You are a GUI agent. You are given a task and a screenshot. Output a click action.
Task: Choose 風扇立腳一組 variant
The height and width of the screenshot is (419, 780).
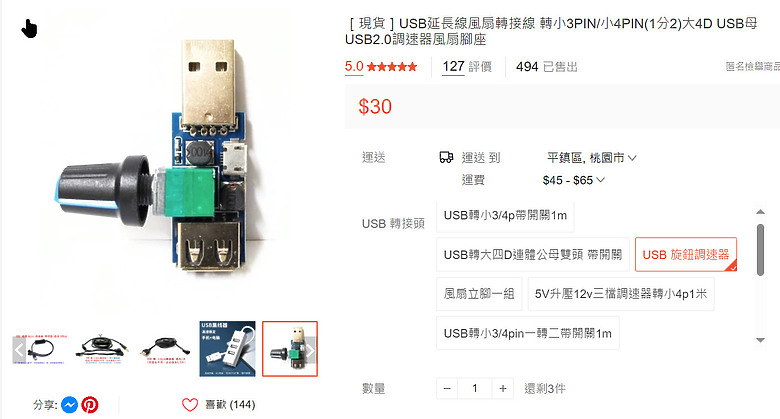pos(479,294)
